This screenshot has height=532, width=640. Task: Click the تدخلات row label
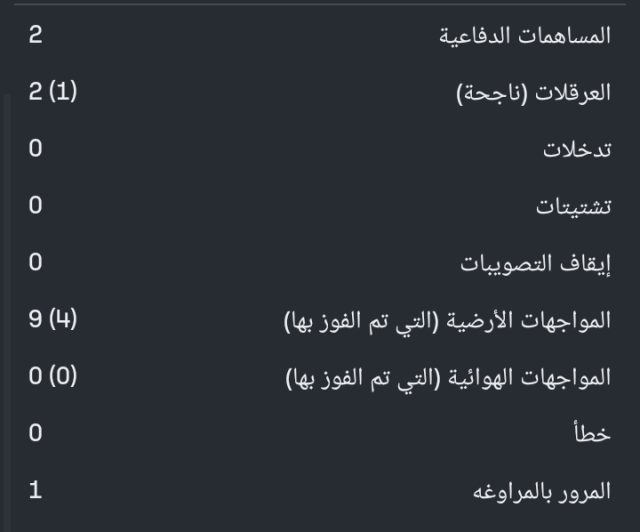(x=576, y=150)
